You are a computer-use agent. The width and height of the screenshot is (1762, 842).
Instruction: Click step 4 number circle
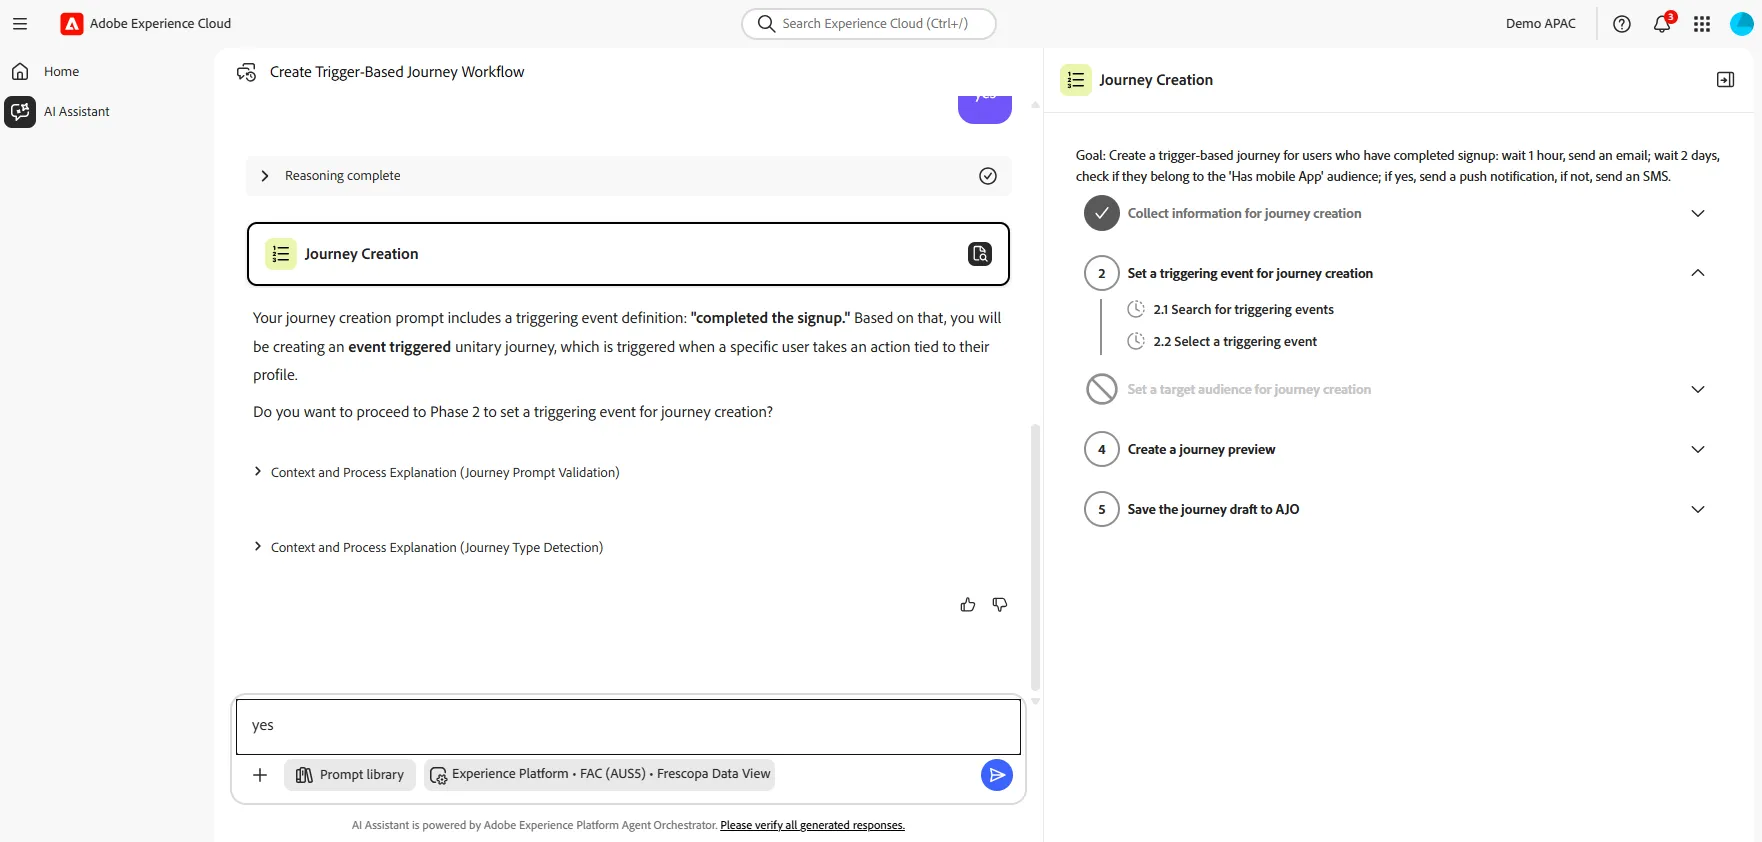[x=1102, y=449]
